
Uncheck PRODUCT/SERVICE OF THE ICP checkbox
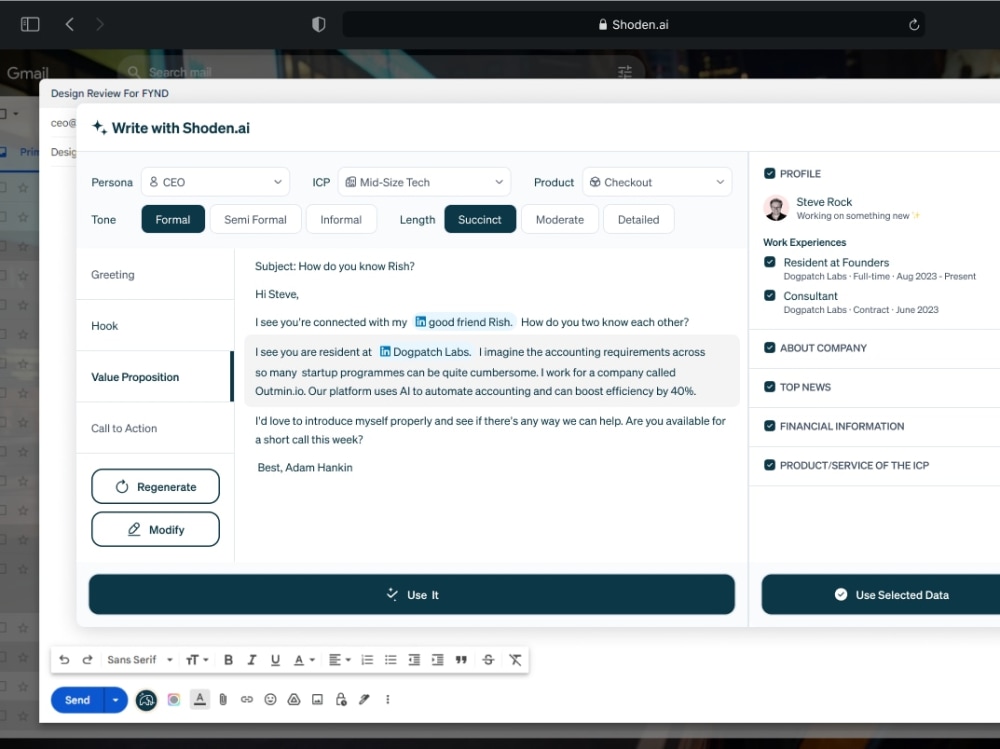[x=770, y=465]
